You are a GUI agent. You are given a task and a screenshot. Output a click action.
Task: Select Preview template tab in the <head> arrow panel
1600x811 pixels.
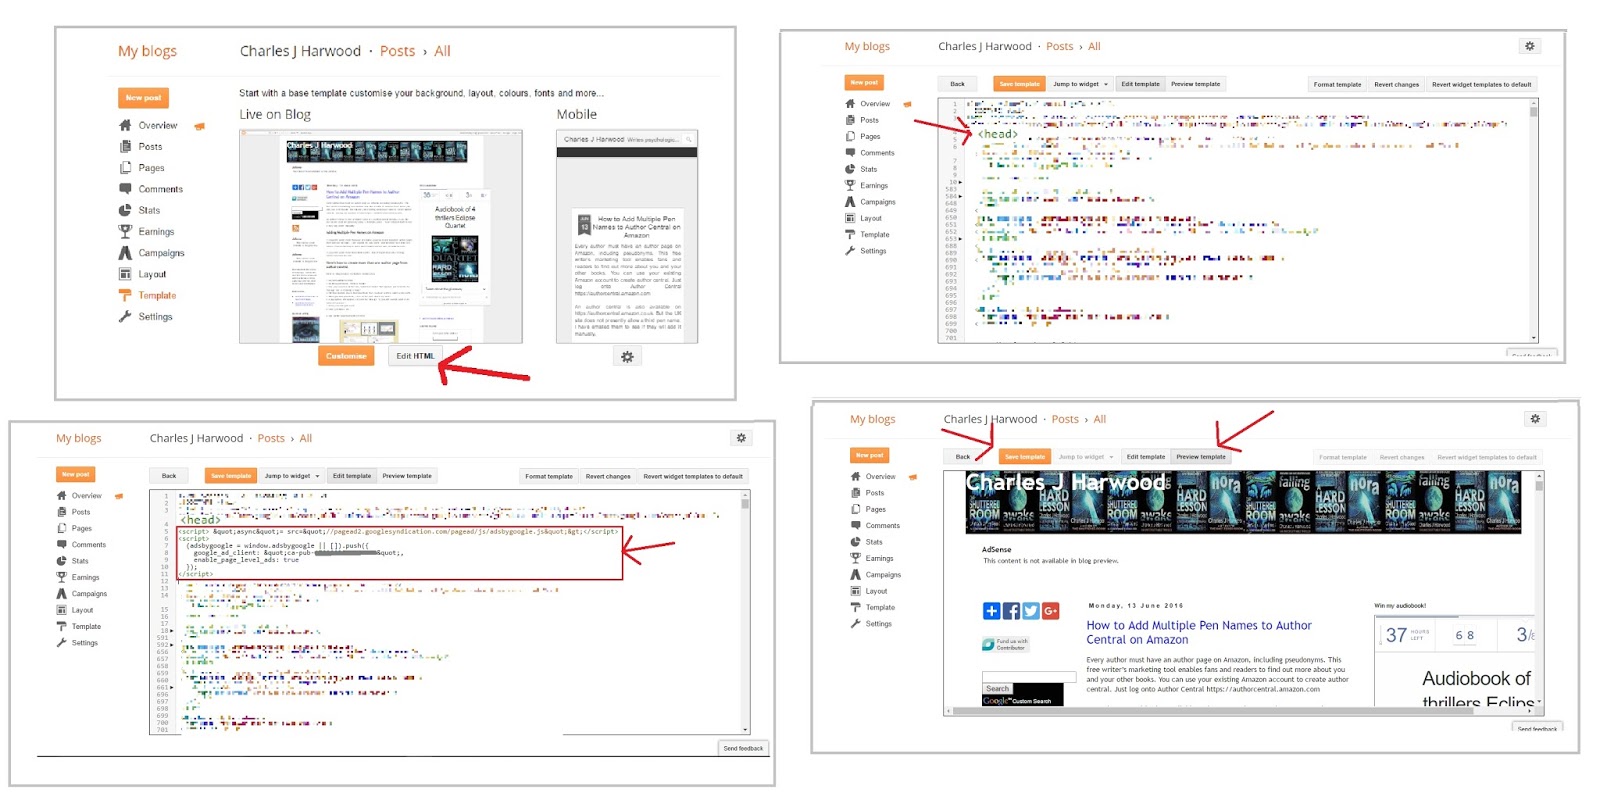[x=1195, y=84]
